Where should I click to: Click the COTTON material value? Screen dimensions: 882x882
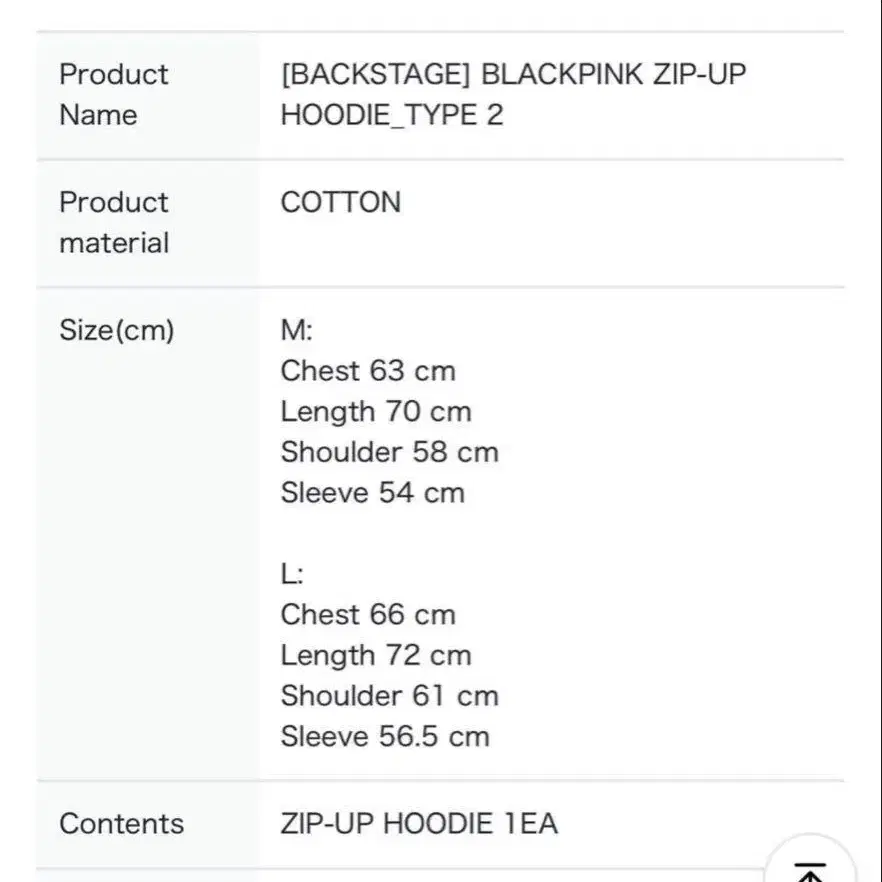coord(340,202)
